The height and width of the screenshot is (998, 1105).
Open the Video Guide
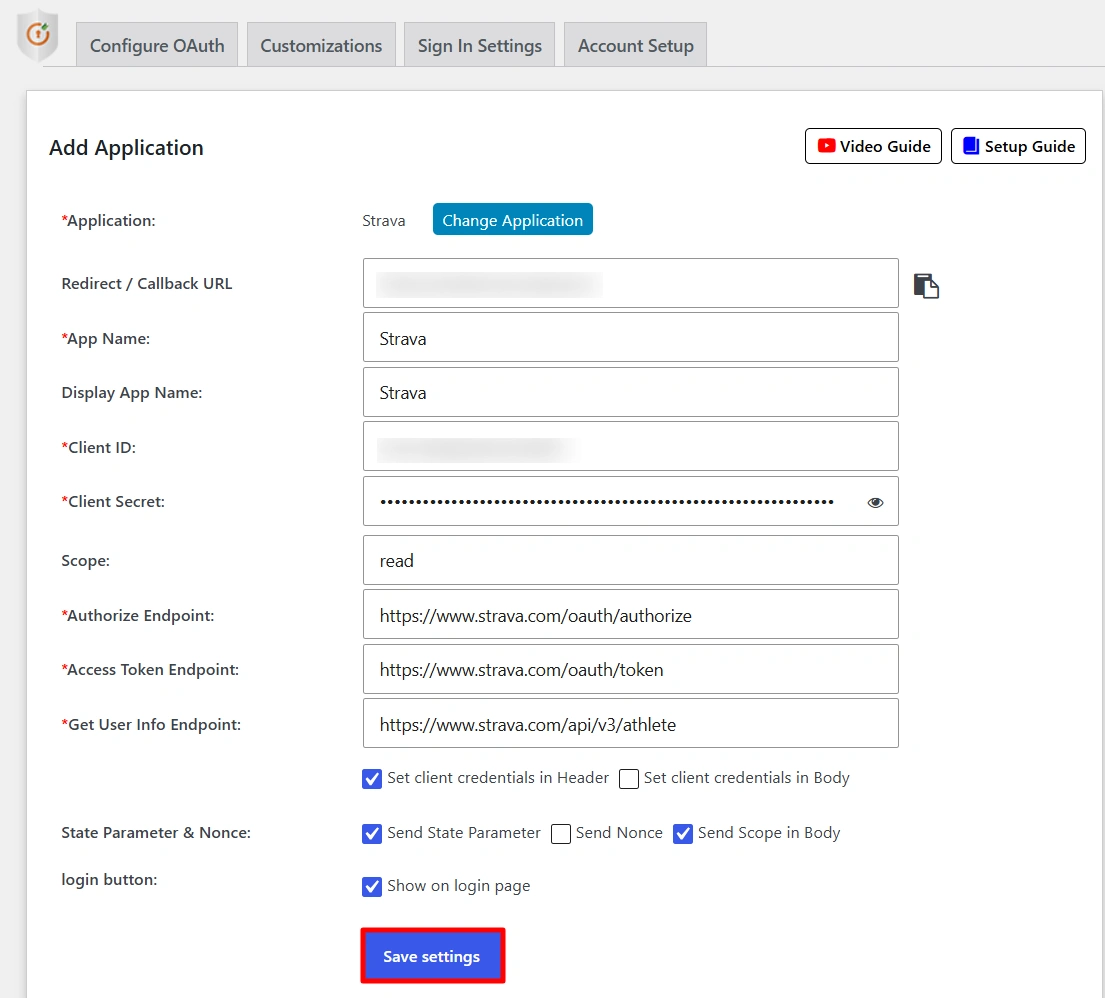coord(873,146)
